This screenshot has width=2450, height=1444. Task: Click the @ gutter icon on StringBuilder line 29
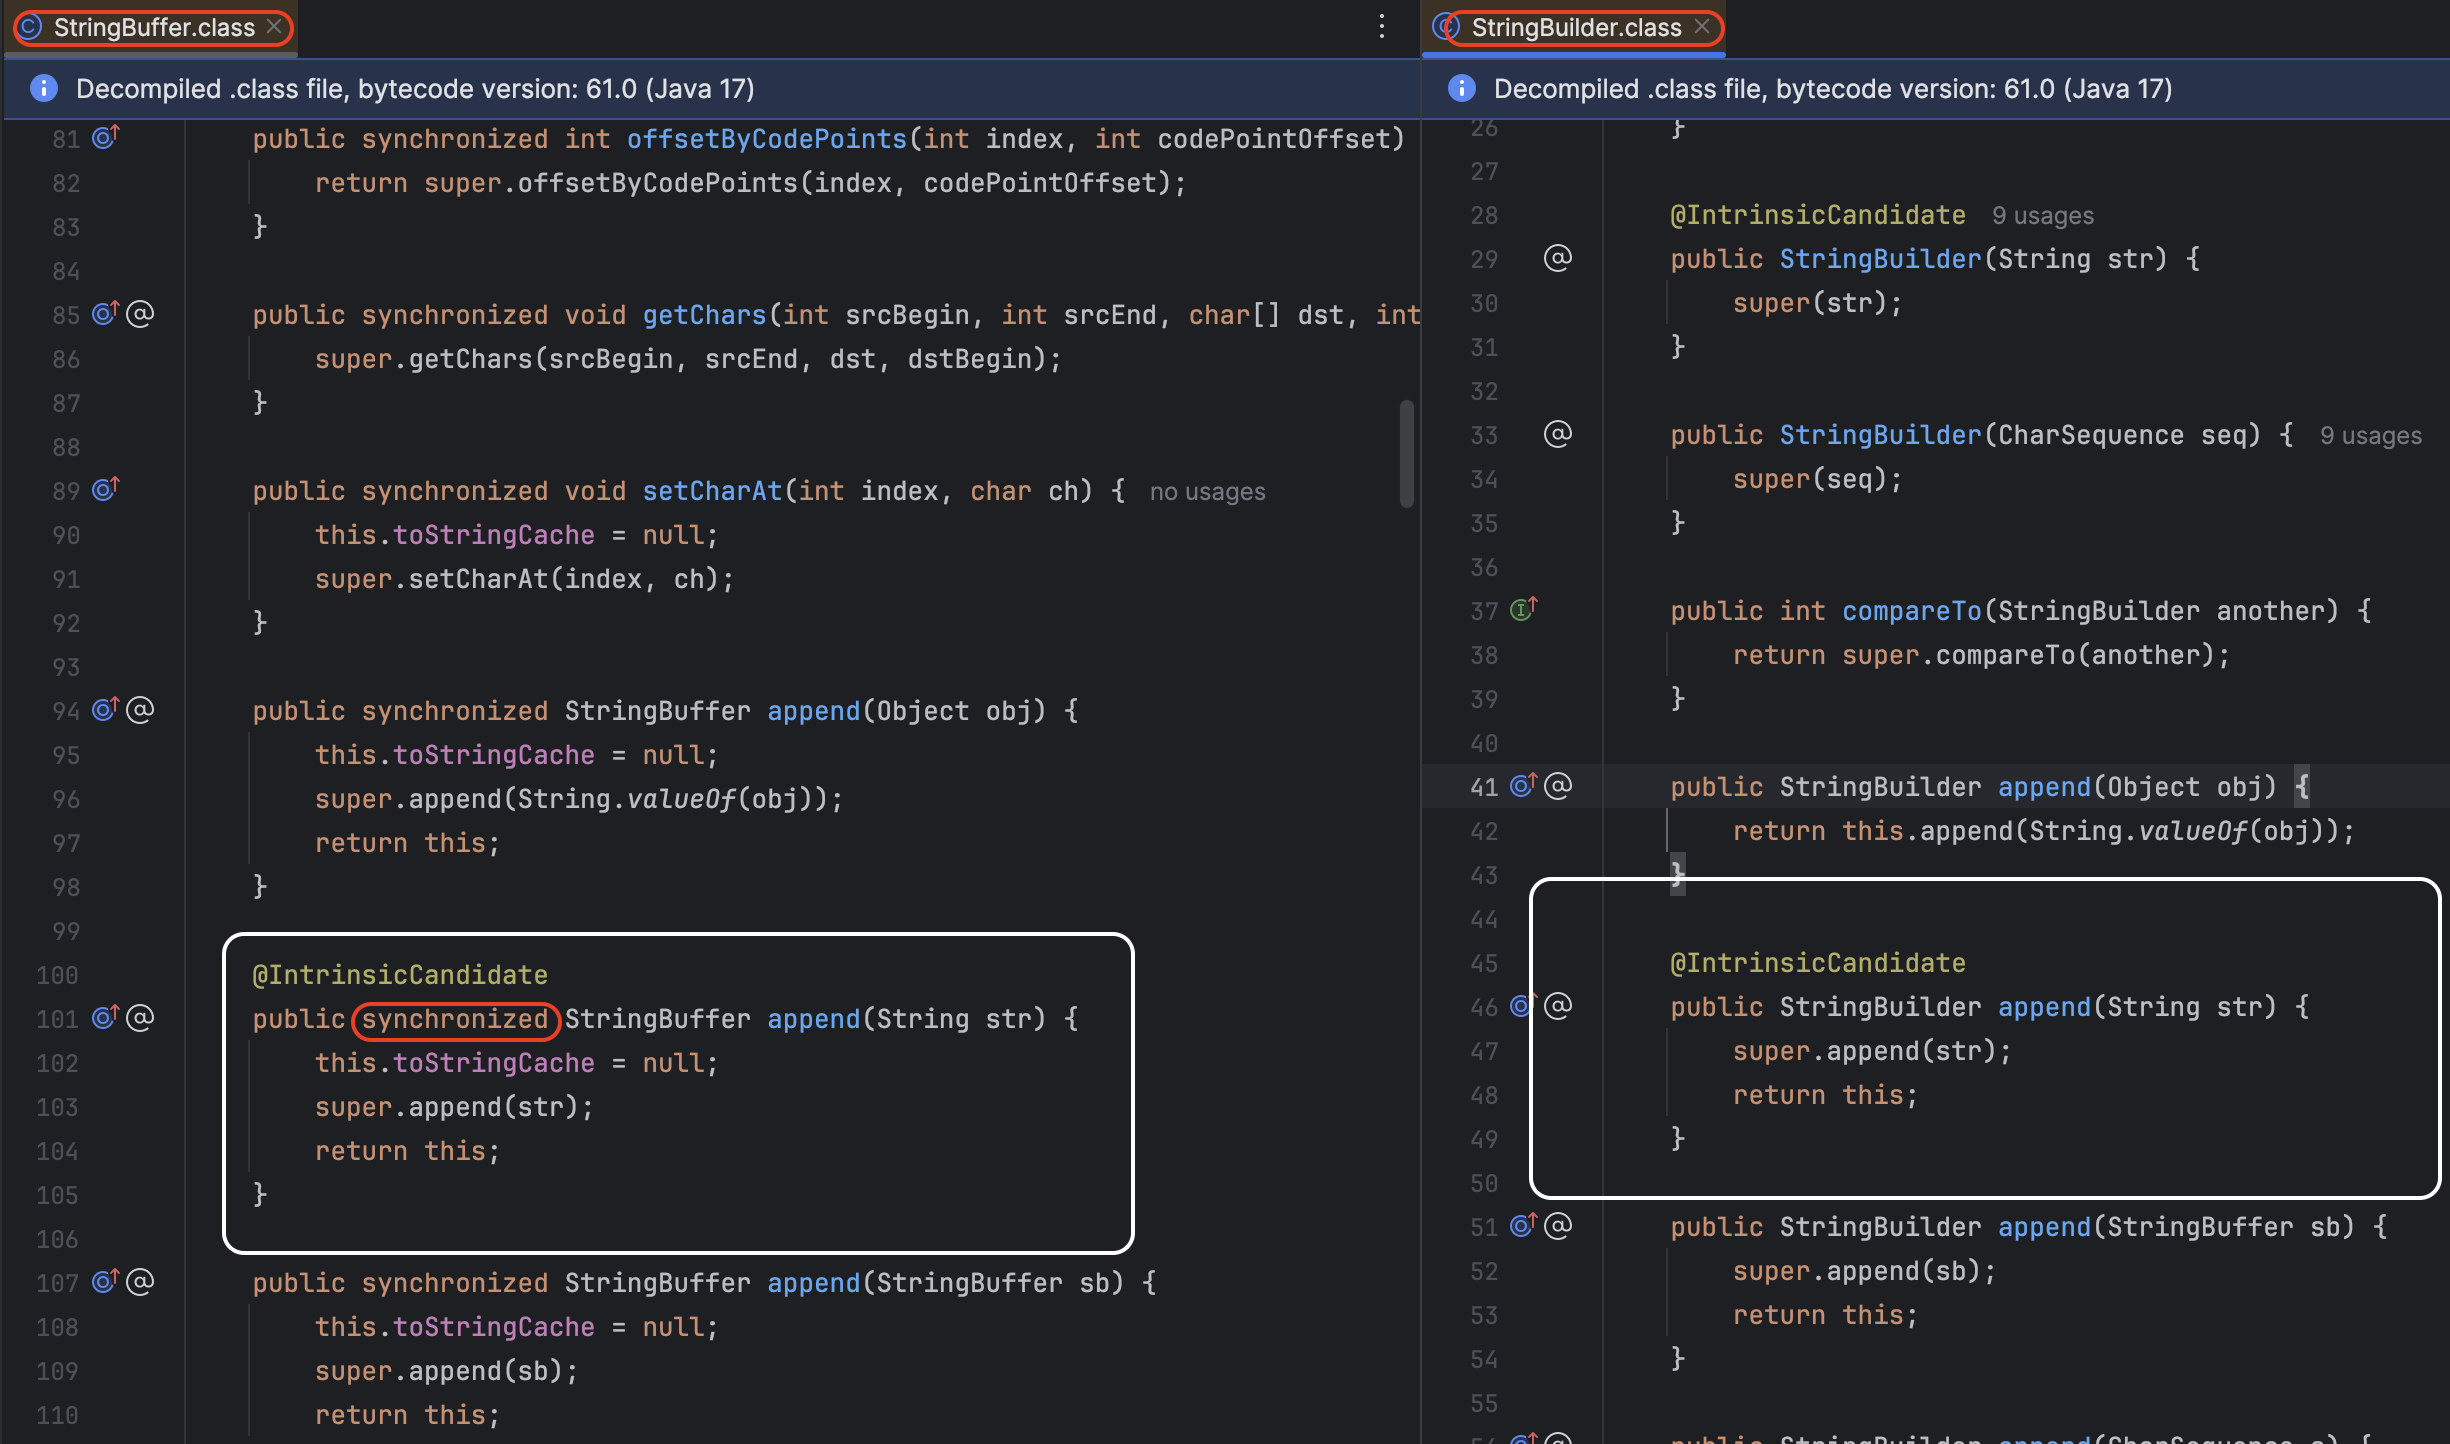[1558, 258]
